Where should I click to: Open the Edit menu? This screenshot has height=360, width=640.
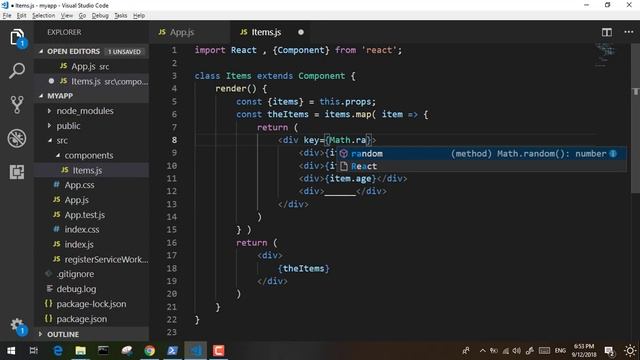click(21, 16)
